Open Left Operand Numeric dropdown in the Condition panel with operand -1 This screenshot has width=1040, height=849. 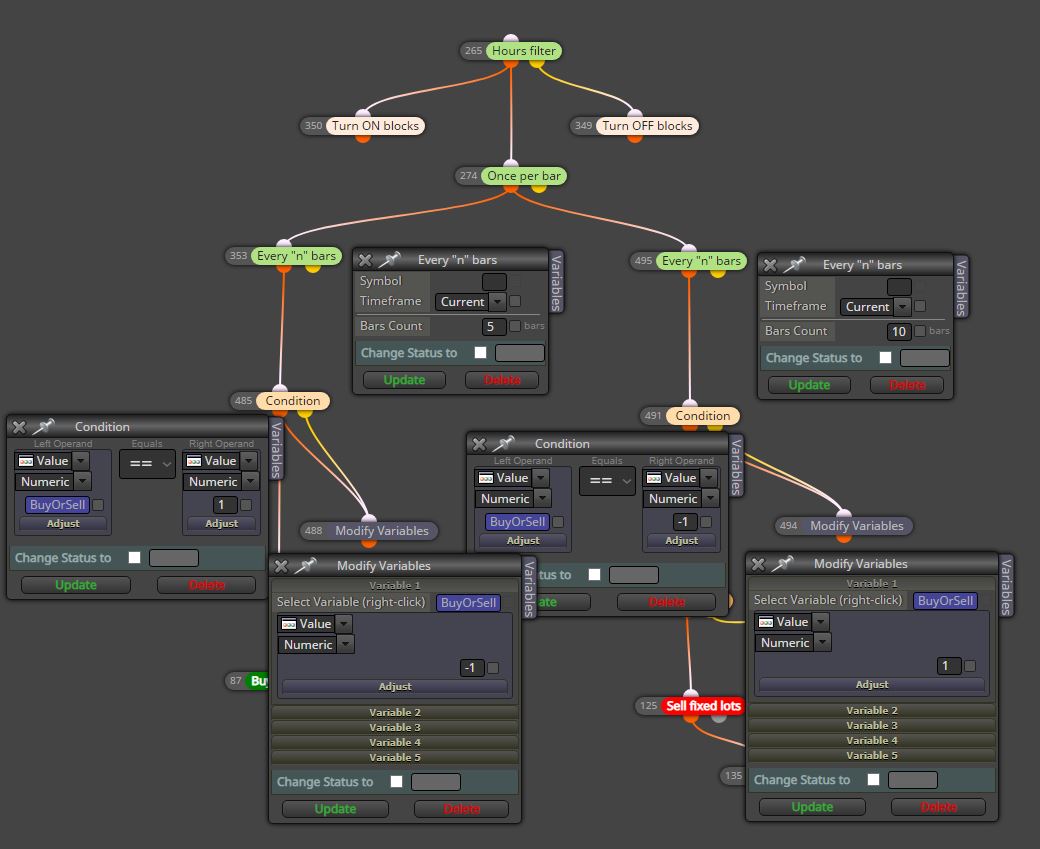[513, 498]
